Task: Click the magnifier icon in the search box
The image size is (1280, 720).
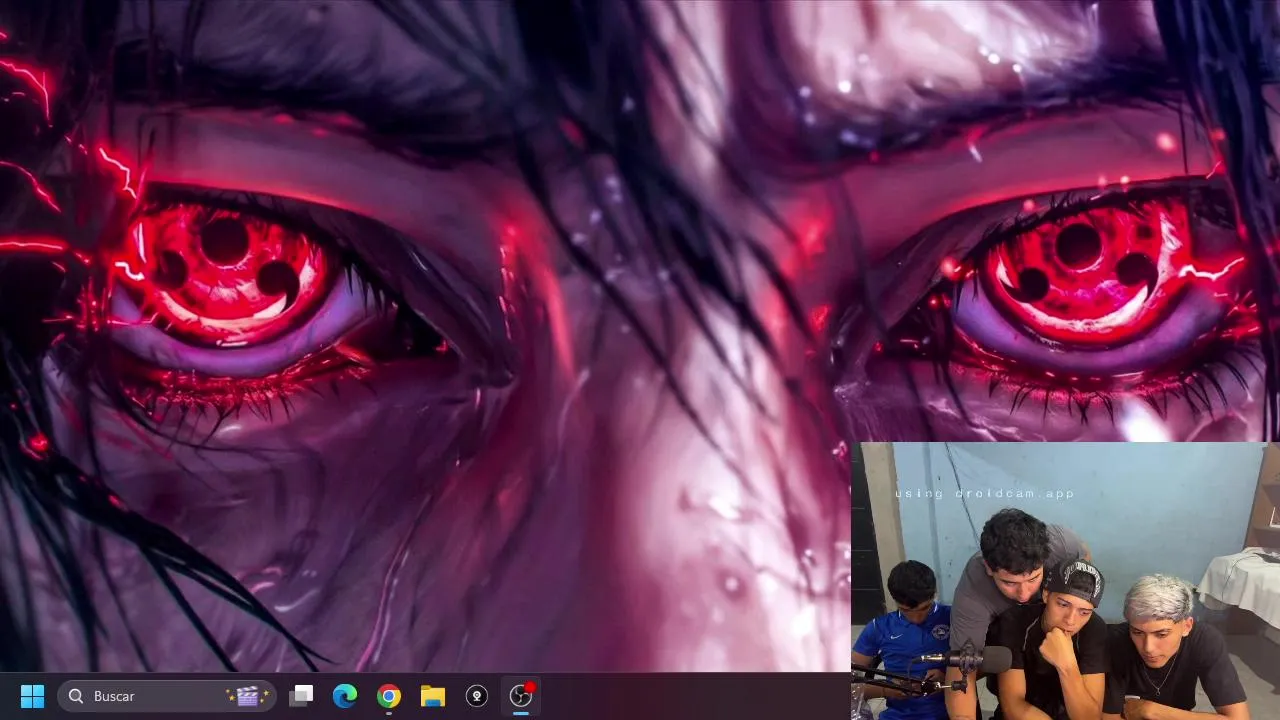Action: [77, 696]
